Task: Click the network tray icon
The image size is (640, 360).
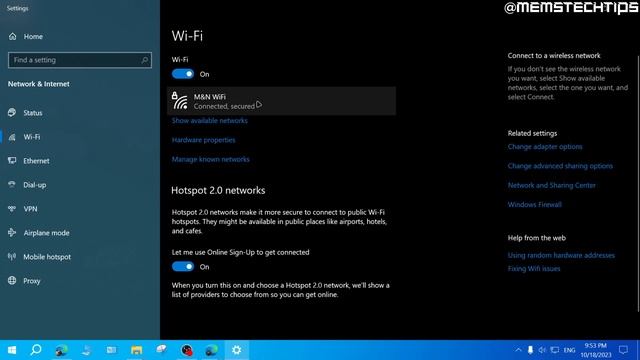Action: click(x=555, y=350)
